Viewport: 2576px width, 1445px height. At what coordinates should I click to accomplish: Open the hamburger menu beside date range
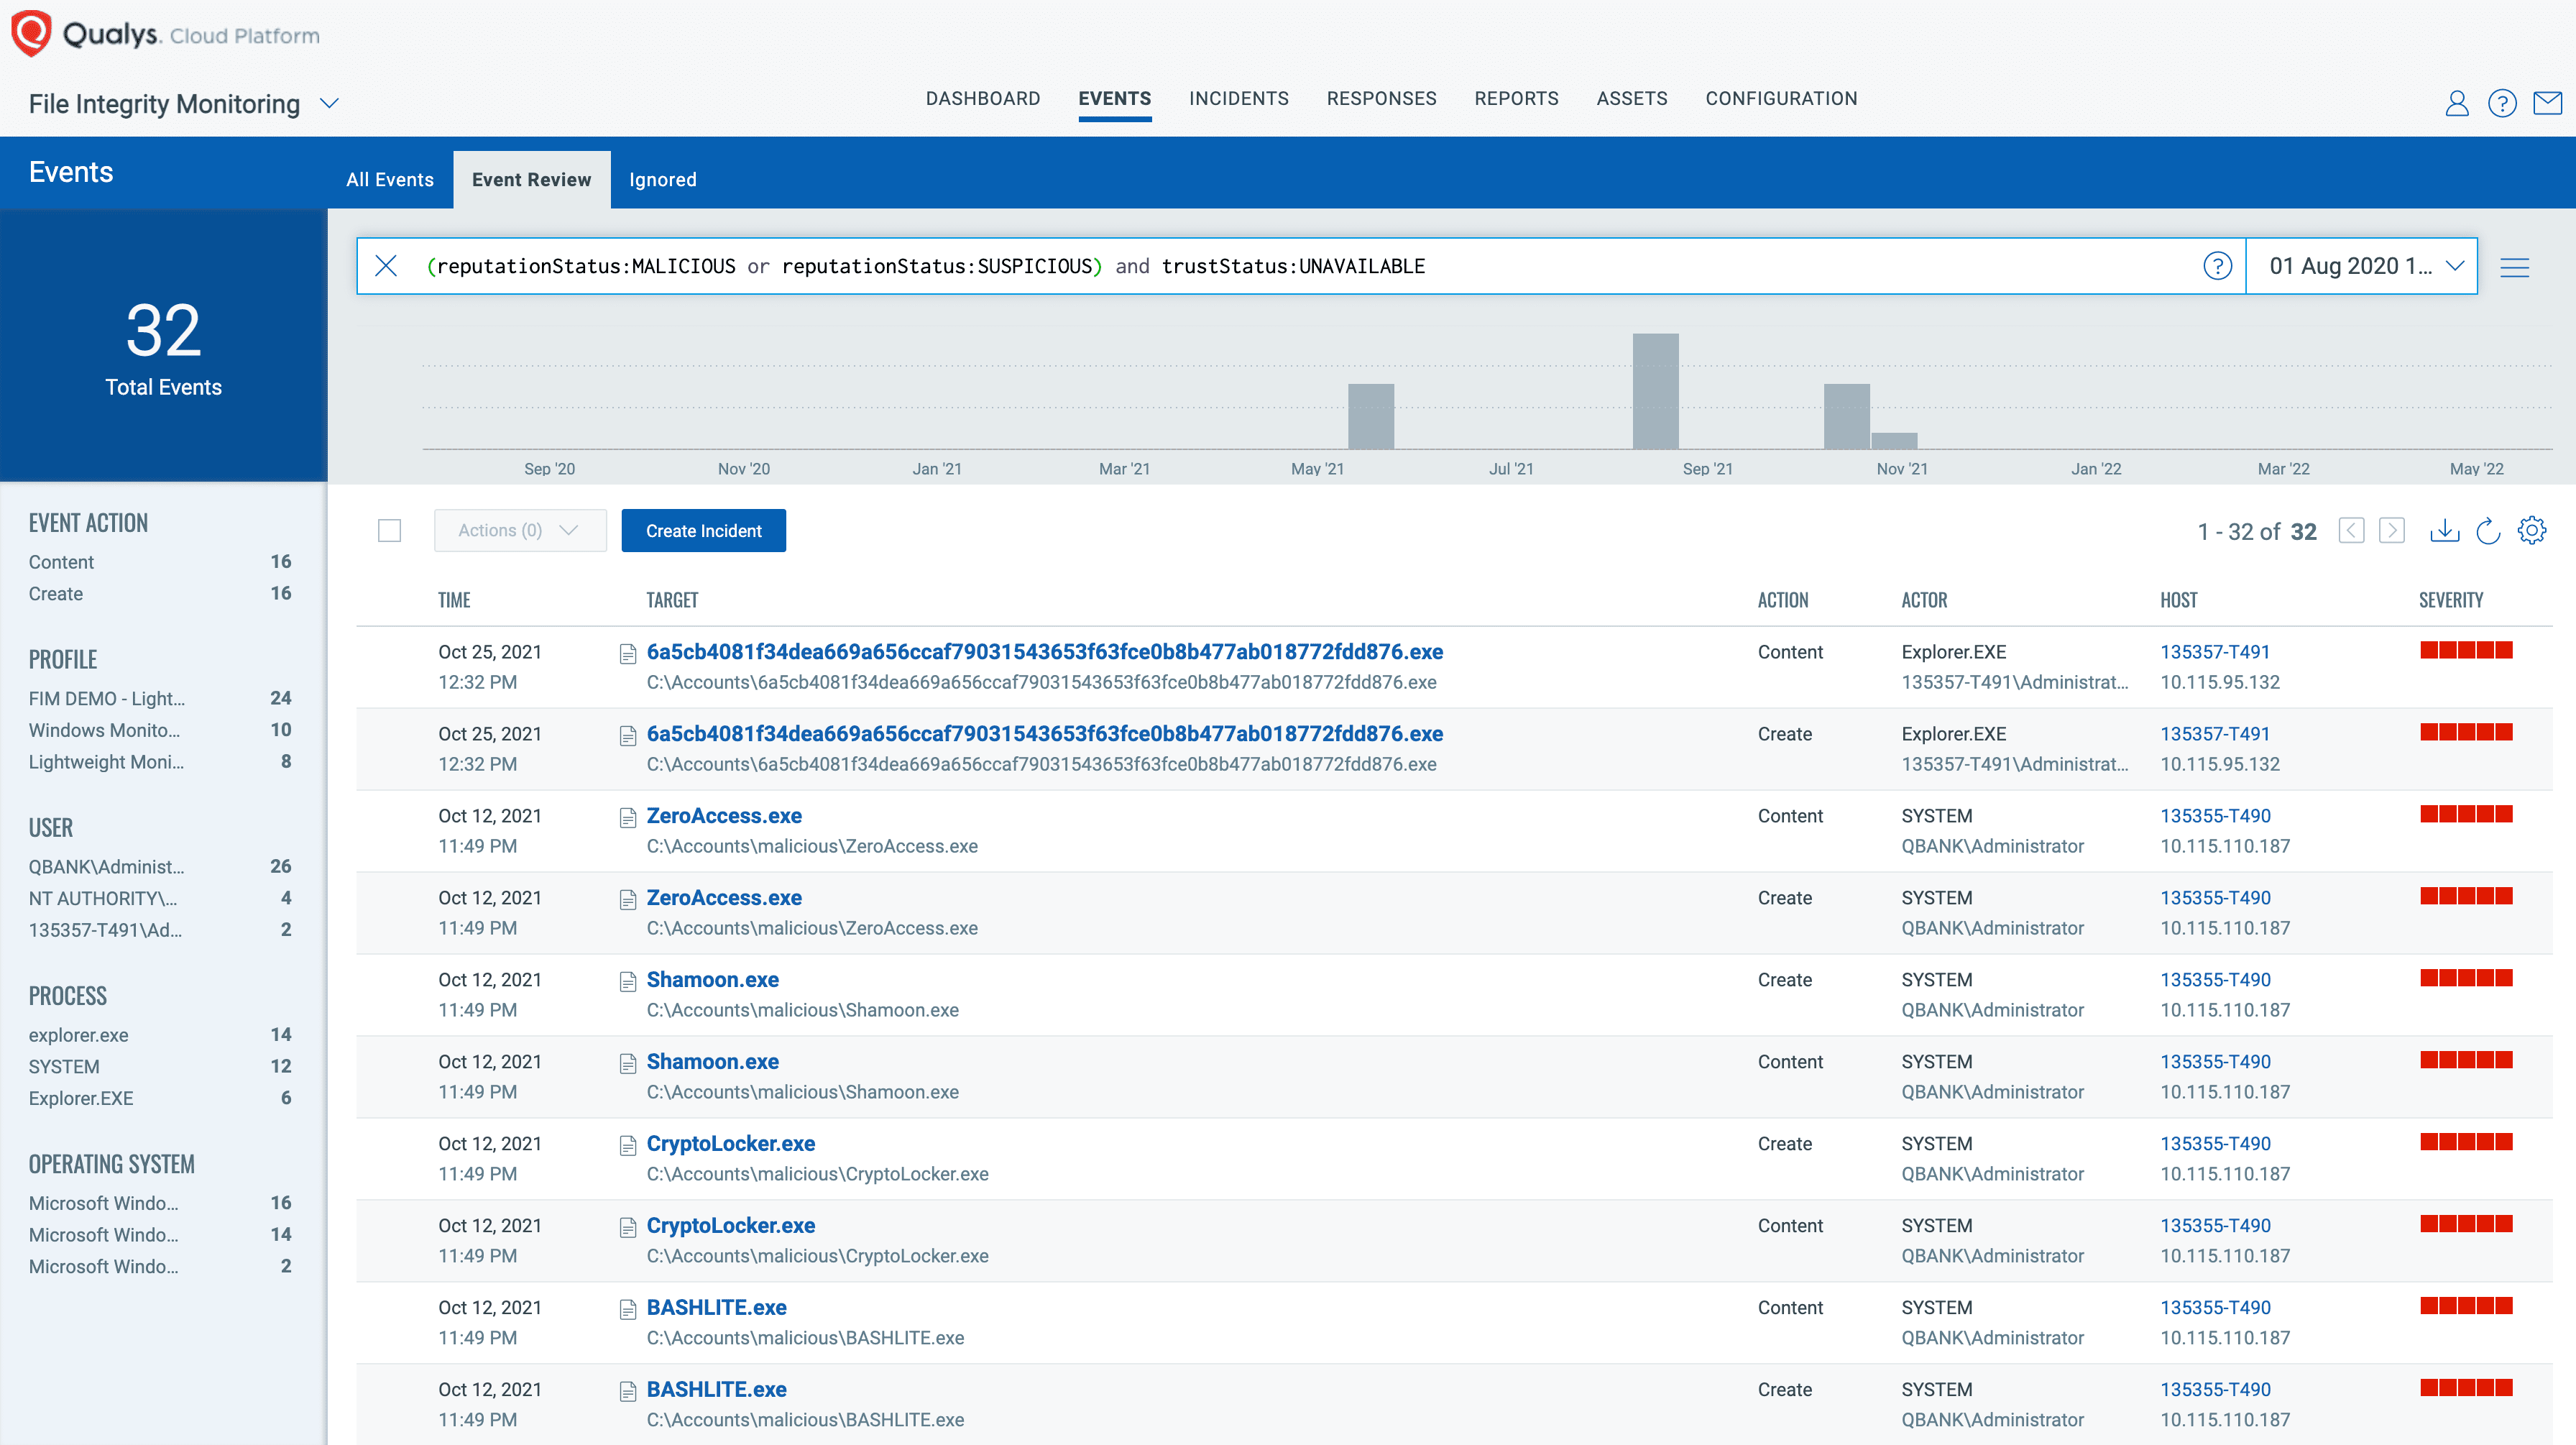2514,267
